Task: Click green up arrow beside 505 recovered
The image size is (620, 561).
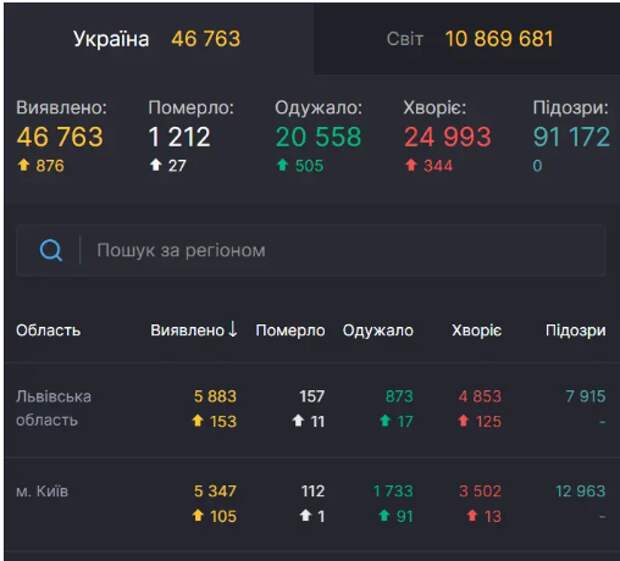Action: coord(282,166)
